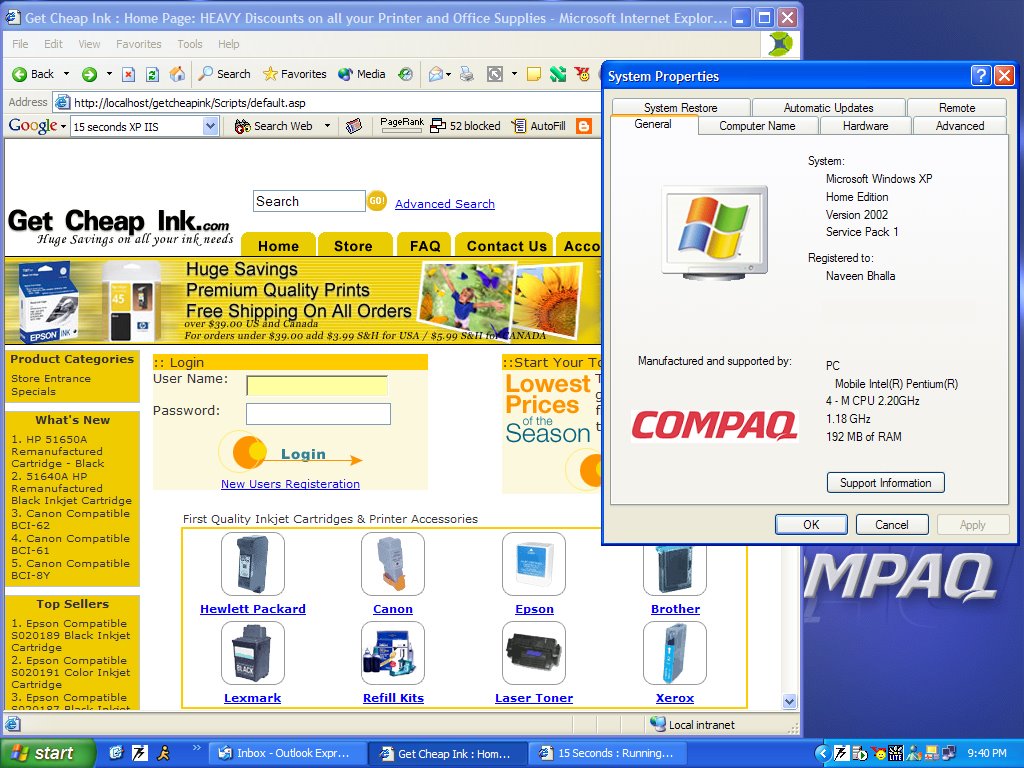Open the Help menu
Viewport: 1024px width, 768px height.
(x=229, y=44)
